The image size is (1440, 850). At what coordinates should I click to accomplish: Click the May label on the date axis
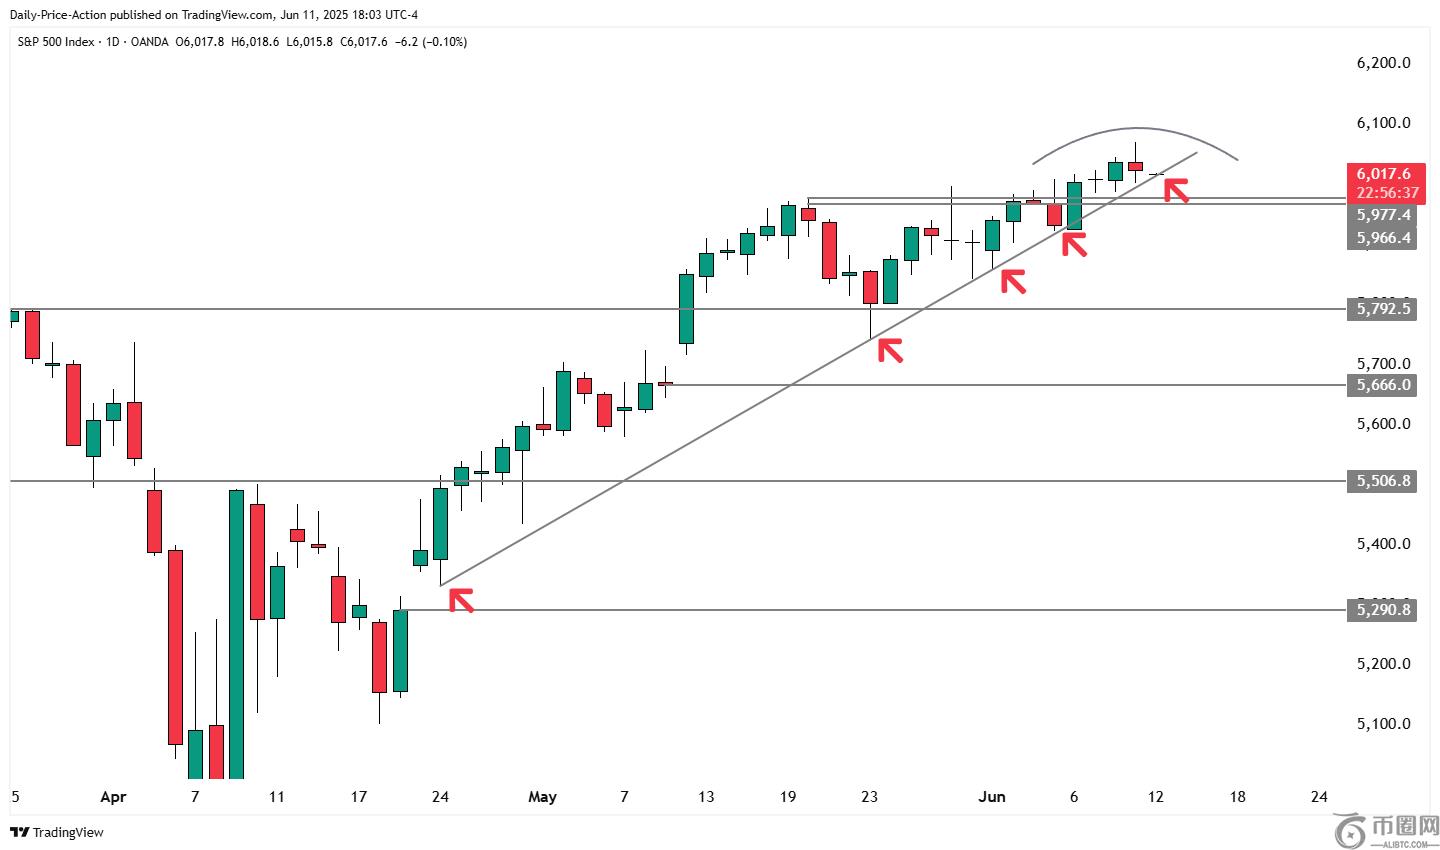542,797
